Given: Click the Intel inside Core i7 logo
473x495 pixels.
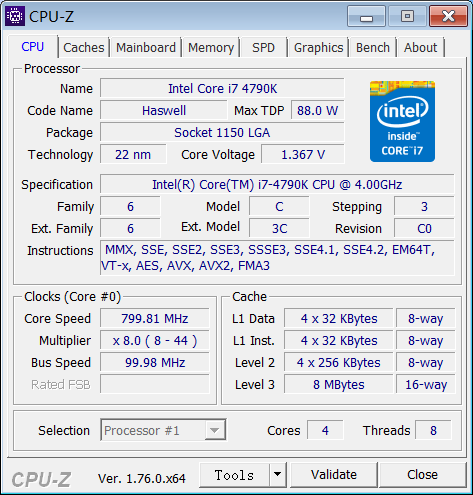Looking at the screenshot, I should pos(402,121).
